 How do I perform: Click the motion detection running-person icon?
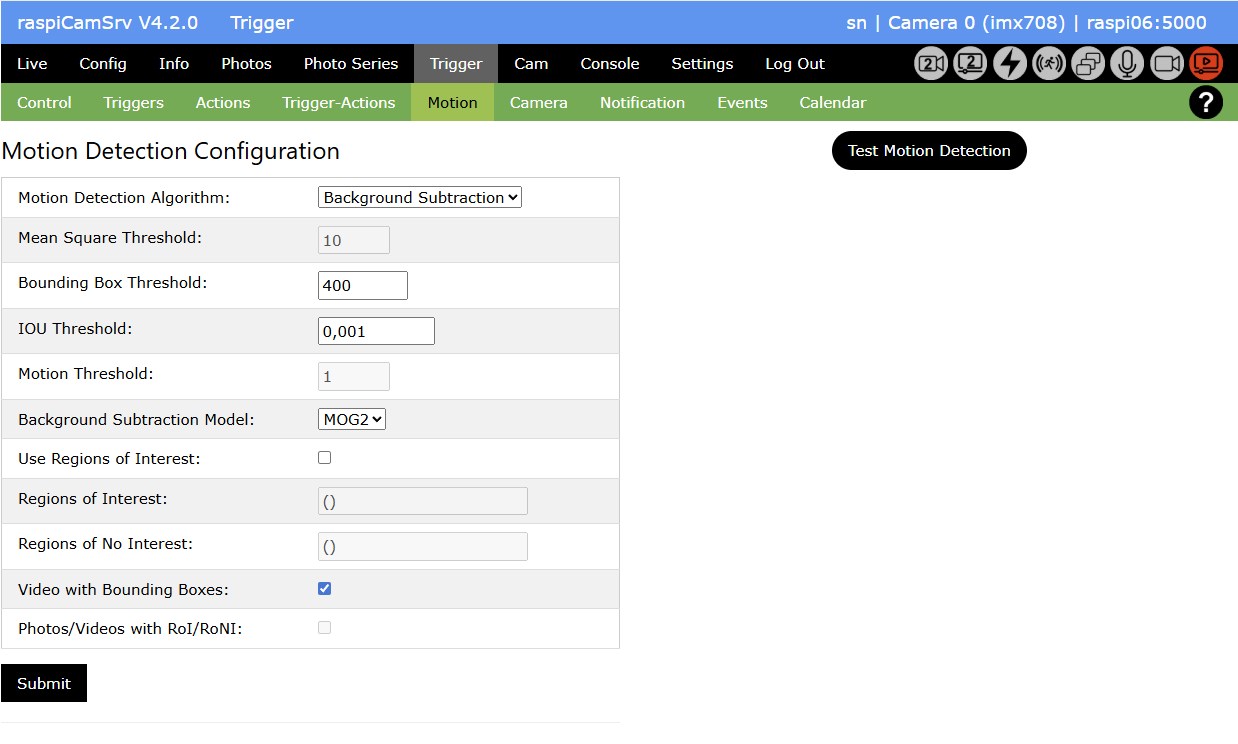[1049, 64]
